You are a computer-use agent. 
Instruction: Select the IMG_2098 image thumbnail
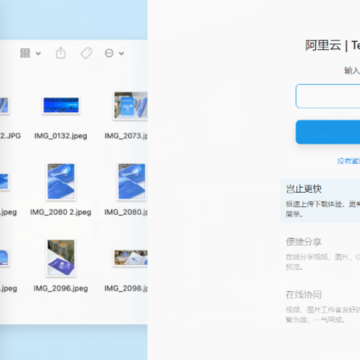(x=131, y=258)
